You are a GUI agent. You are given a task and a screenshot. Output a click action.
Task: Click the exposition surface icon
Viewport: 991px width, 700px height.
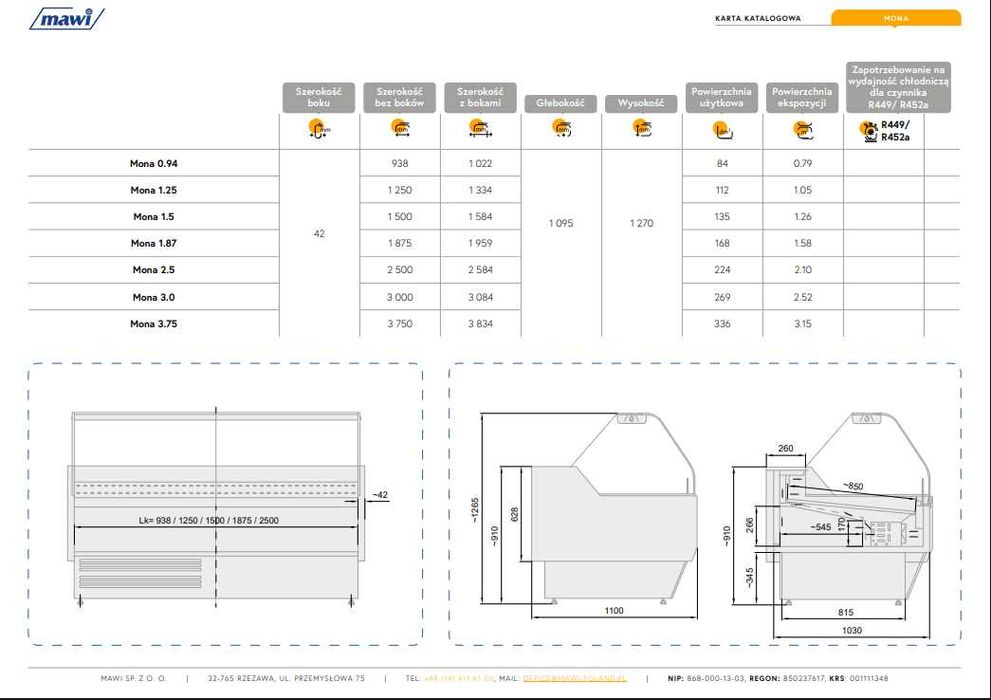pos(803,130)
